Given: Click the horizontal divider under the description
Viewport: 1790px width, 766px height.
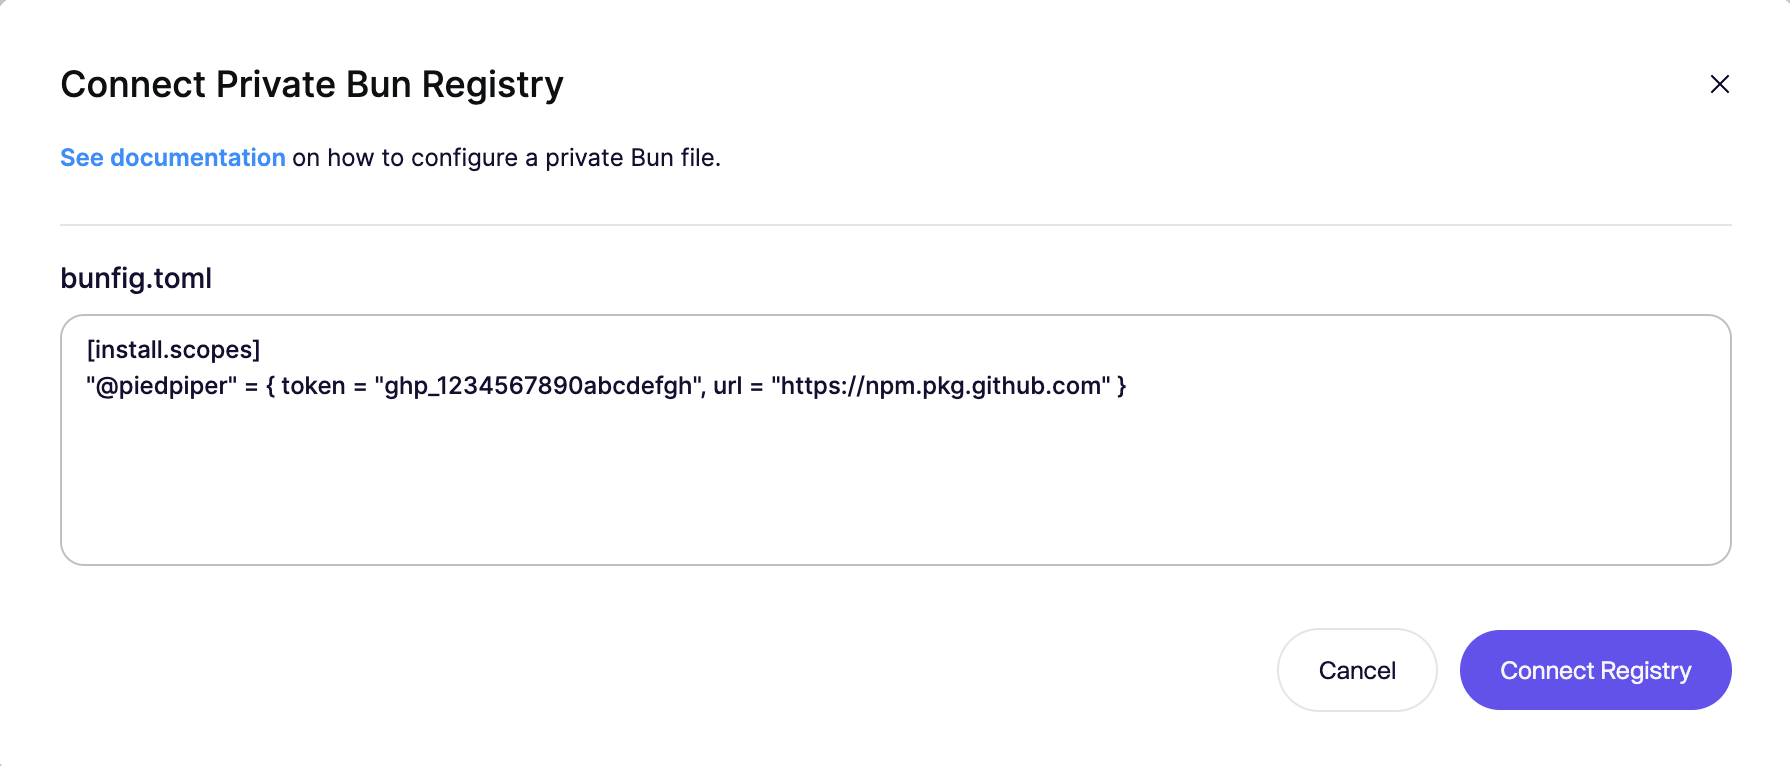Looking at the screenshot, I should [x=895, y=225].
